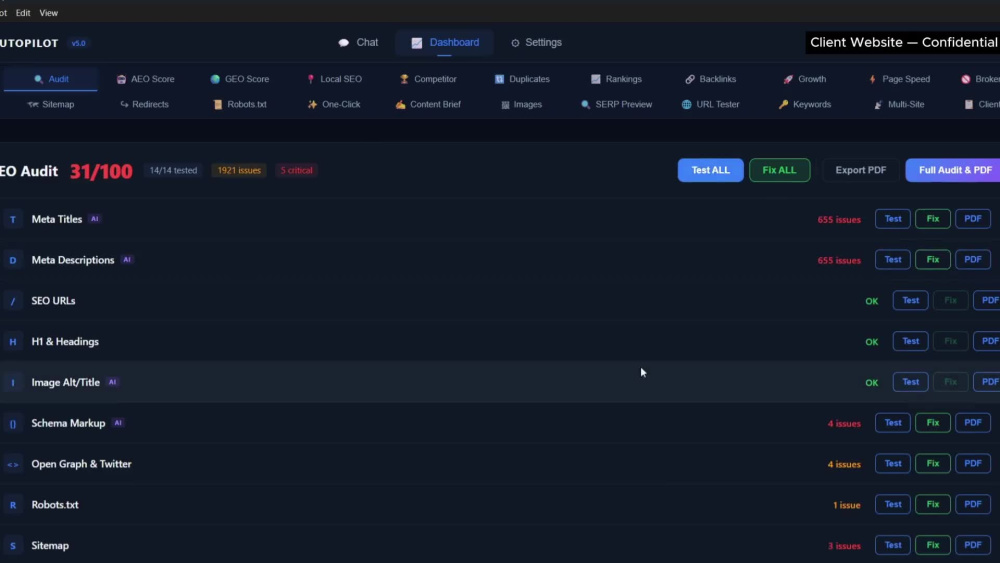Test the H1 & Headings row

[x=911, y=341]
